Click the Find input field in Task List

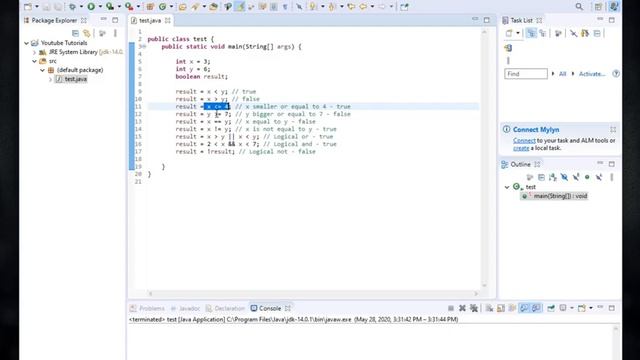tap(526, 74)
